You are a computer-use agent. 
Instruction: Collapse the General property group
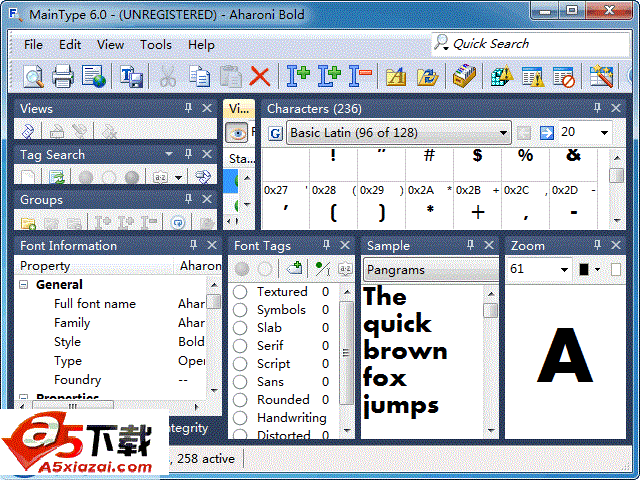tap(24, 284)
